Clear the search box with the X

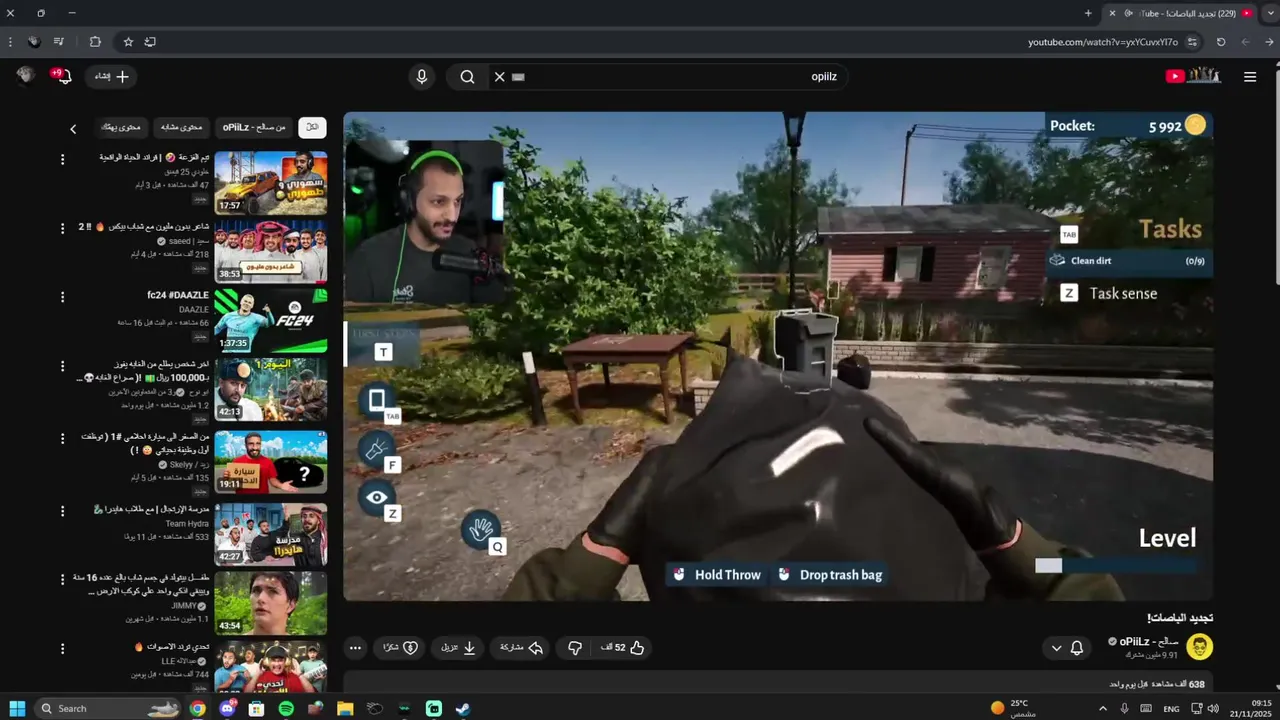click(x=499, y=77)
